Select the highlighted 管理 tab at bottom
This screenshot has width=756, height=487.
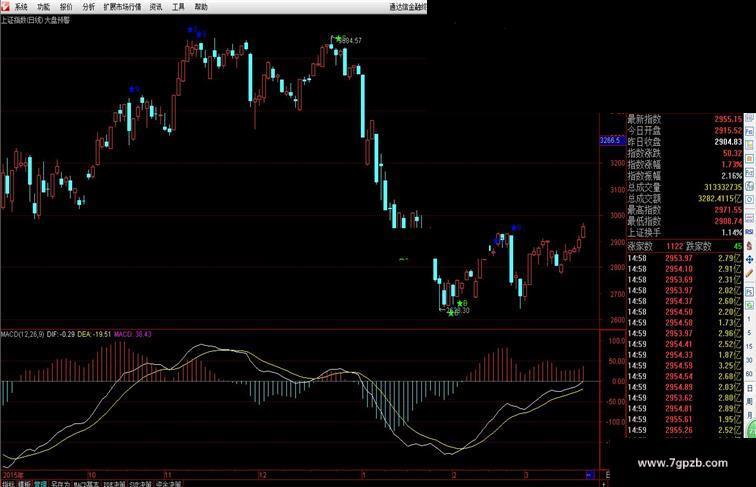click(x=40, y=484)
